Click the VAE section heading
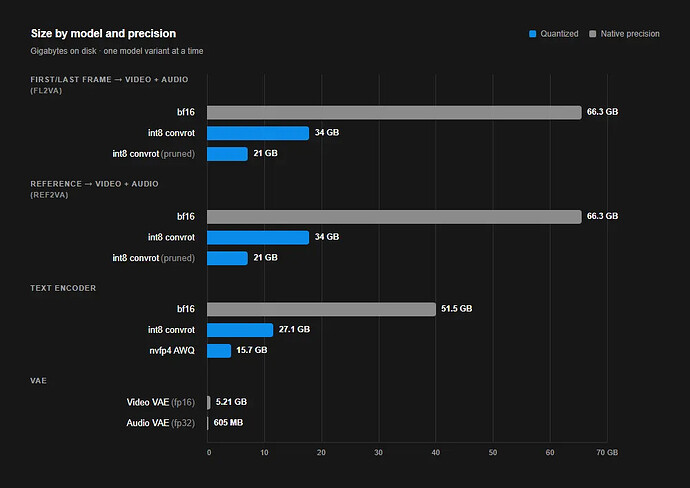Screen dimensions: 690x488 38,381
